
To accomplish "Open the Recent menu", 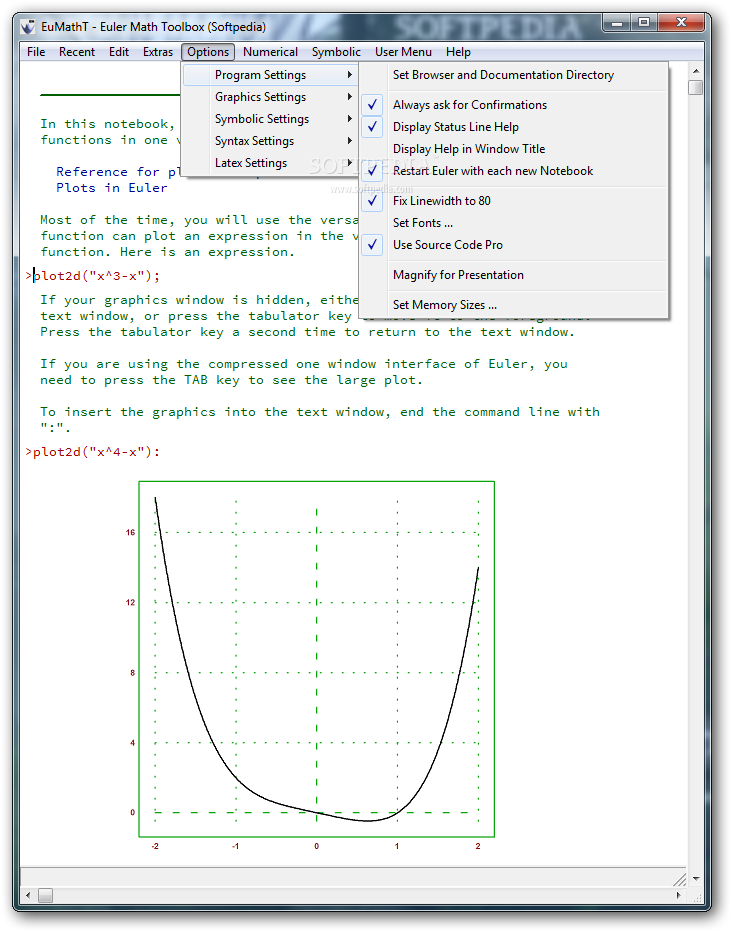I will pyautogui.click(x=77, y=52).
